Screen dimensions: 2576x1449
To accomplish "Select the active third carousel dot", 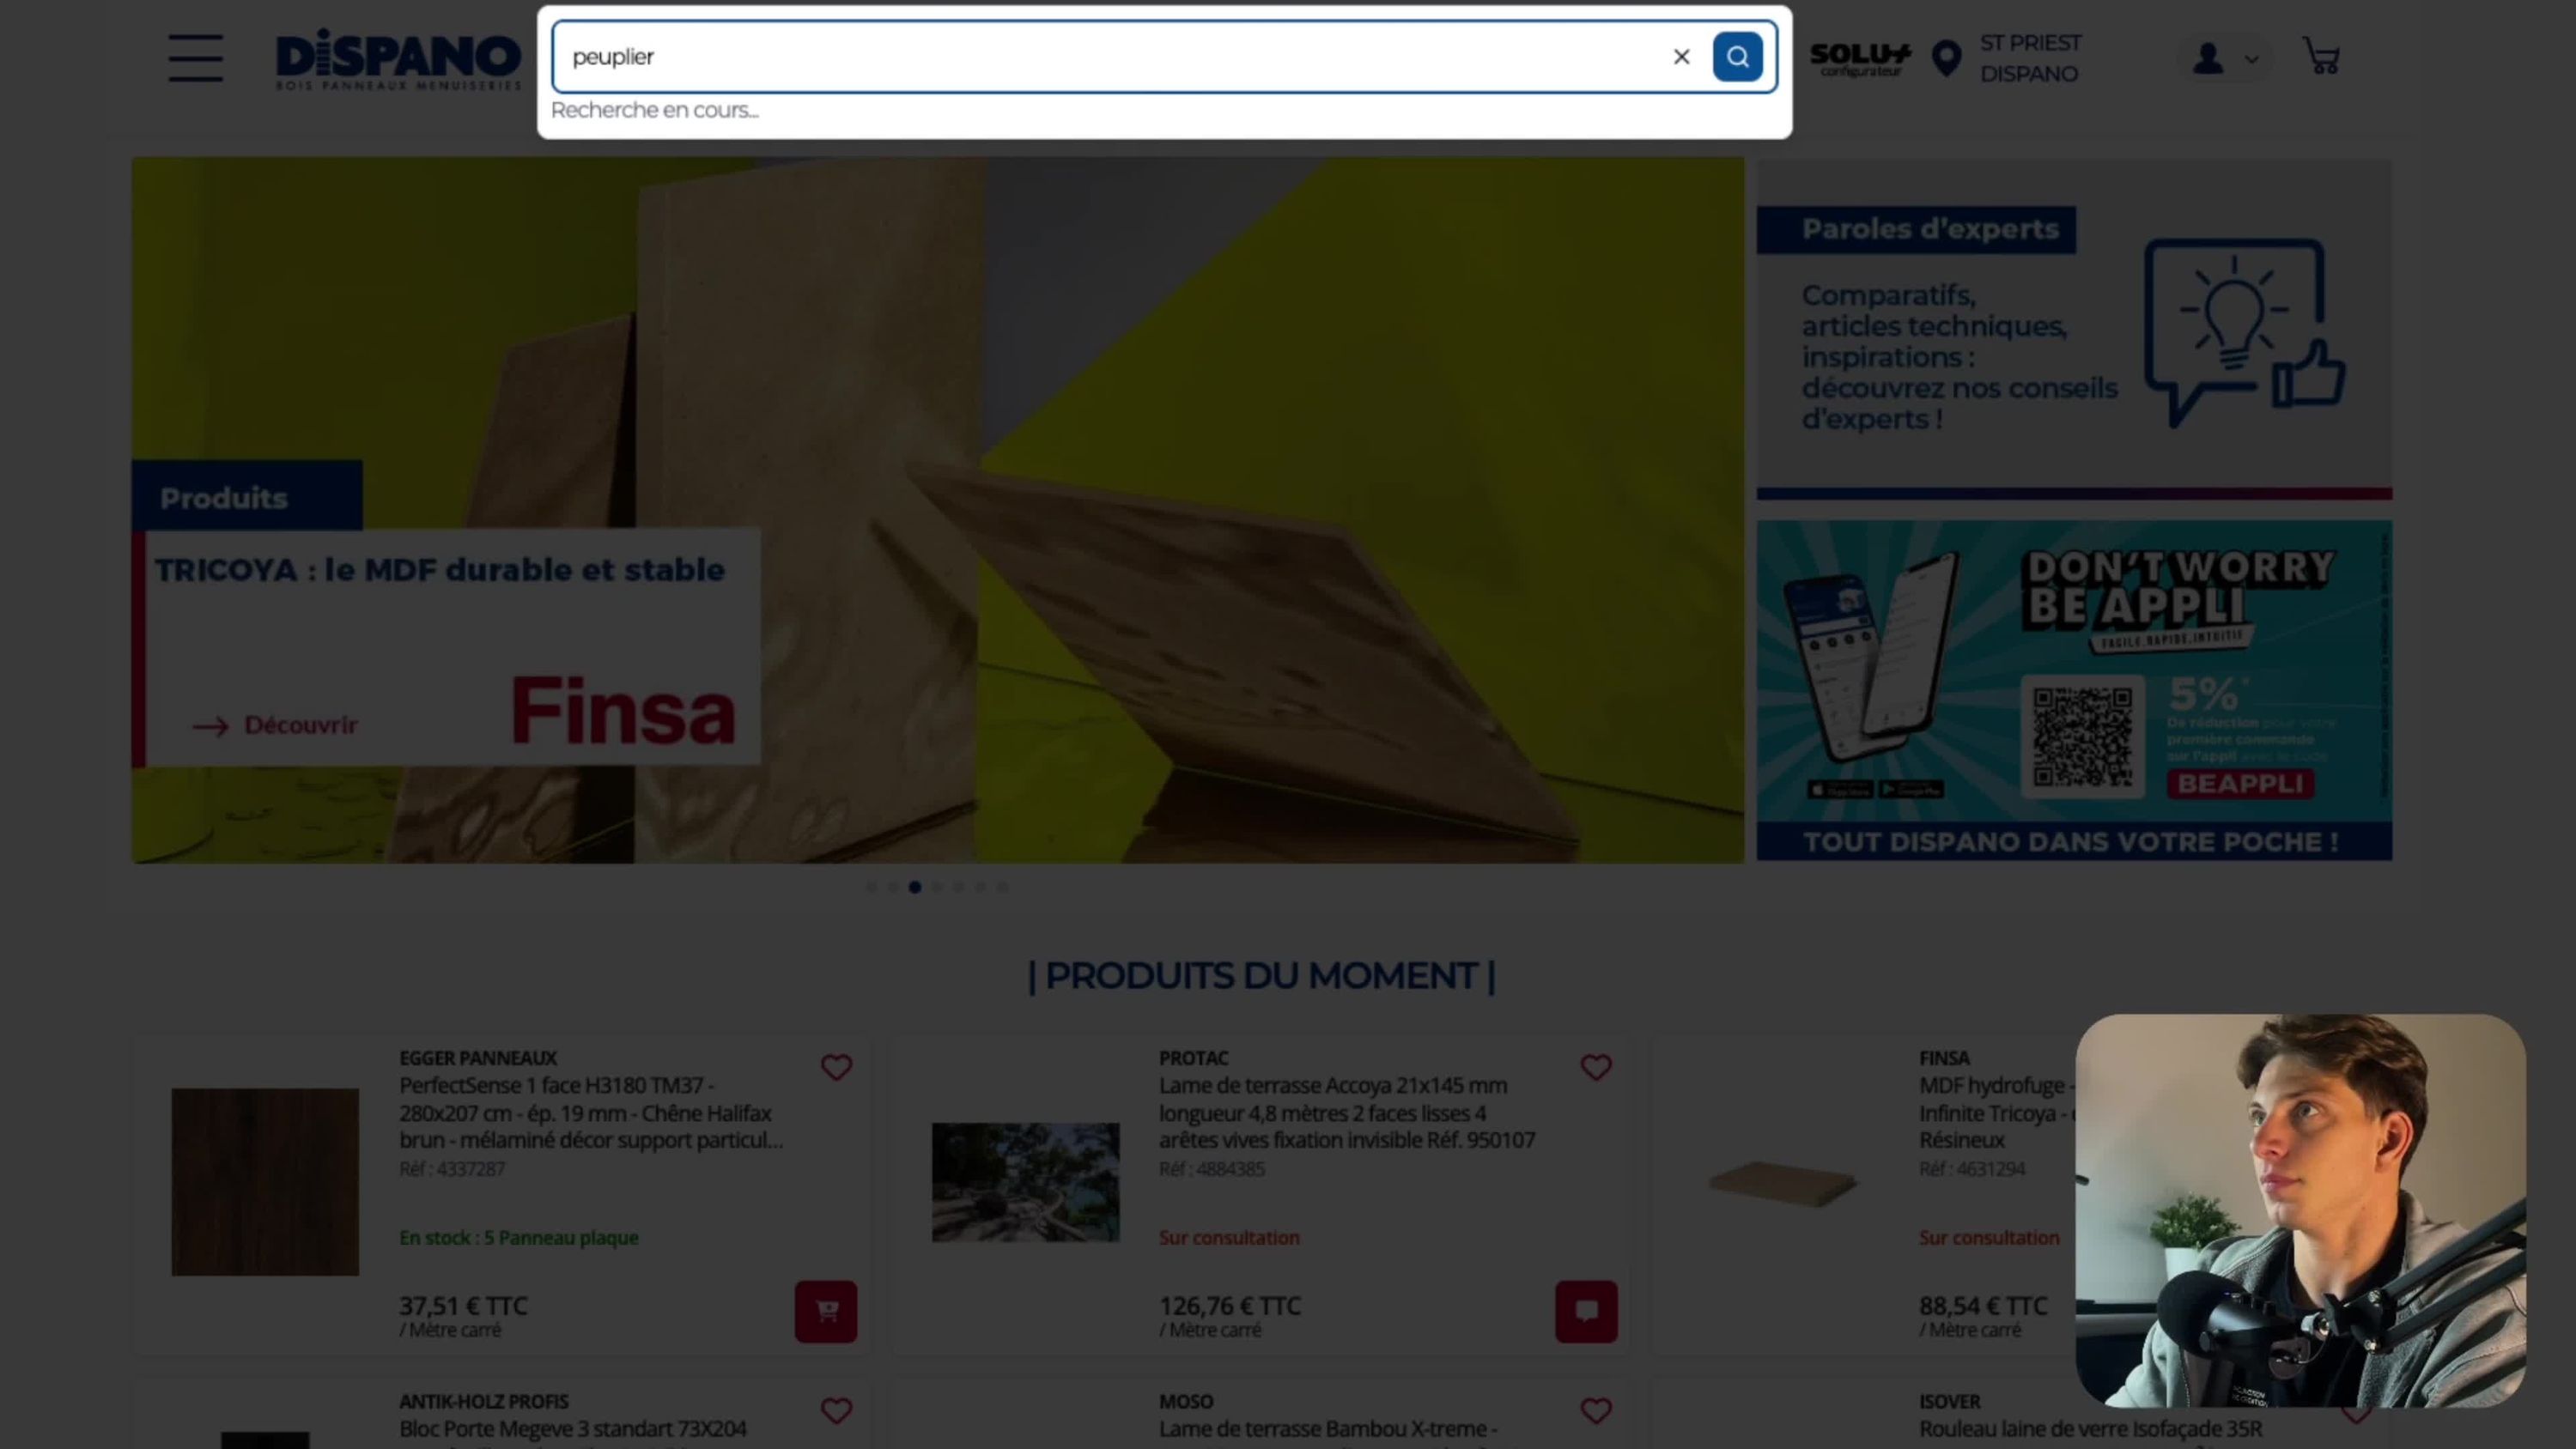I will coord(915,887).
